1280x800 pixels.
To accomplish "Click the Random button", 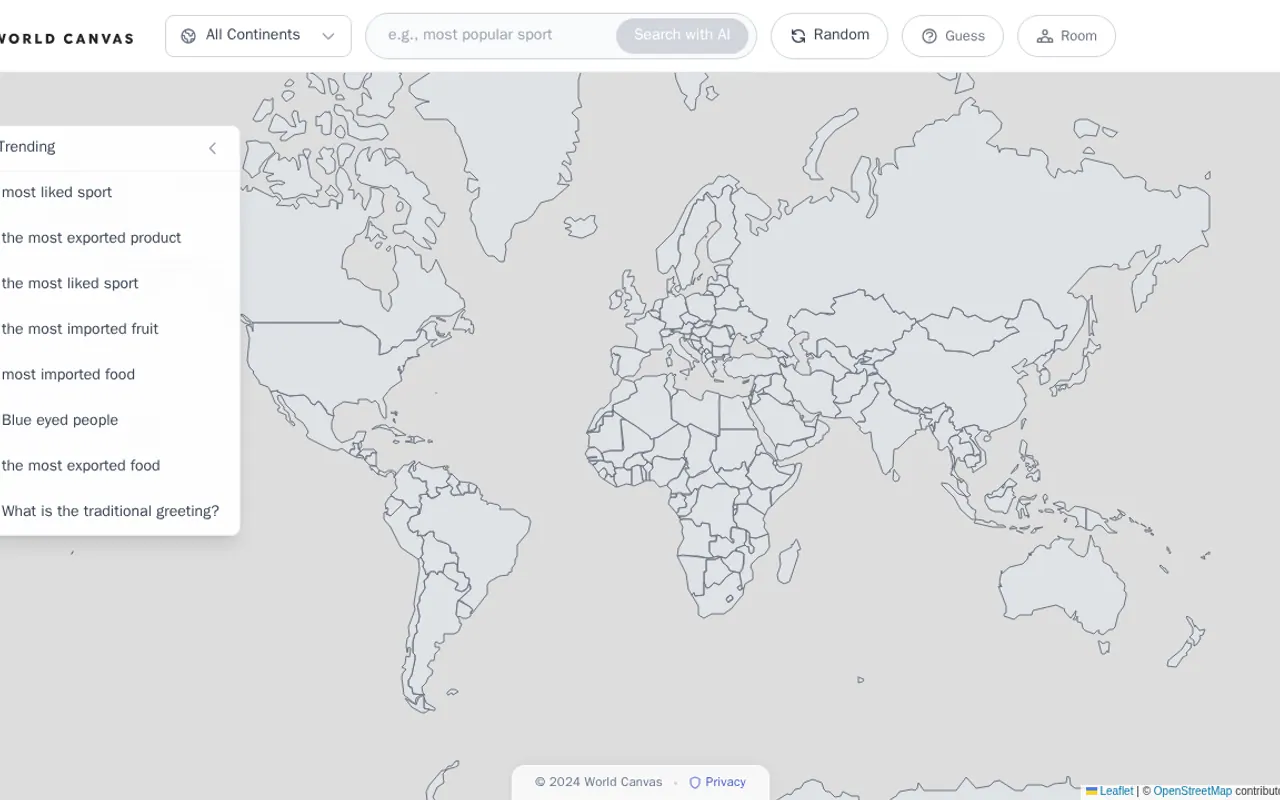I will pos(829,36).
